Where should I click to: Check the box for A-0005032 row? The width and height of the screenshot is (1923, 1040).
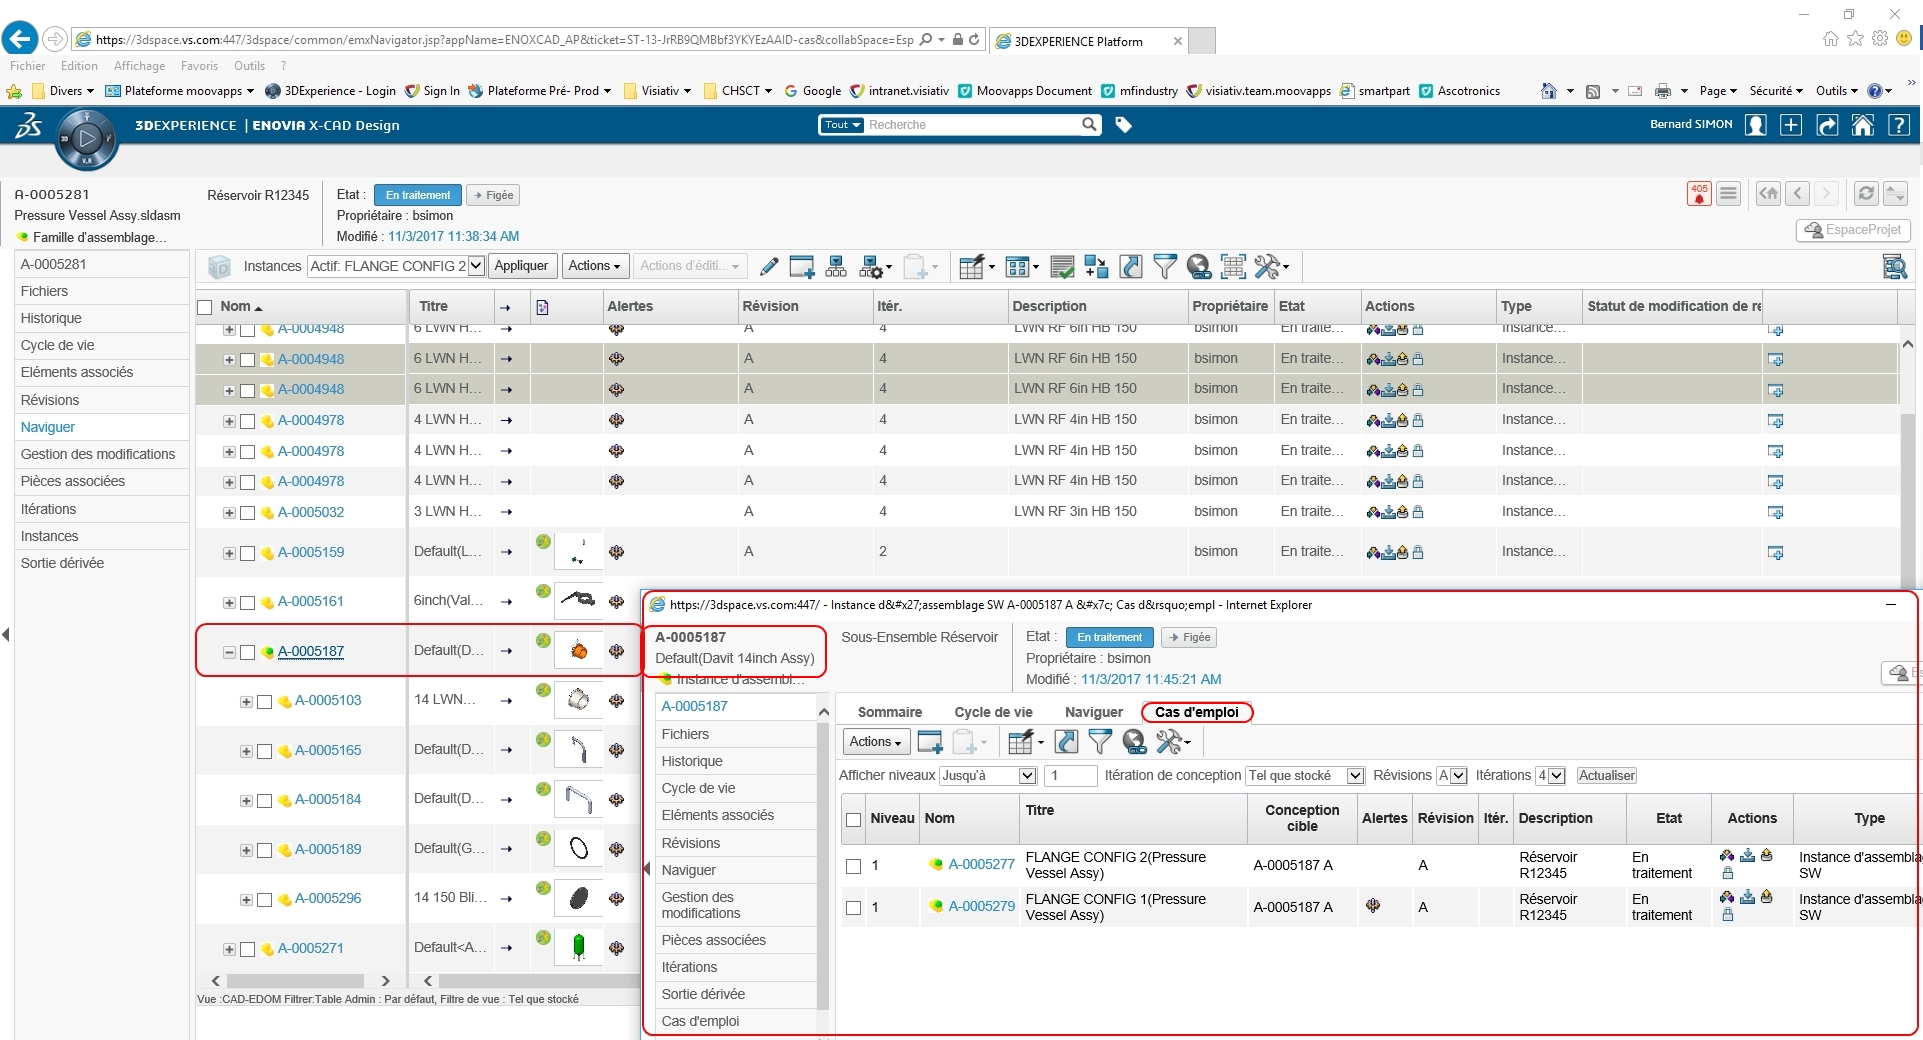(x=248, y=513)
